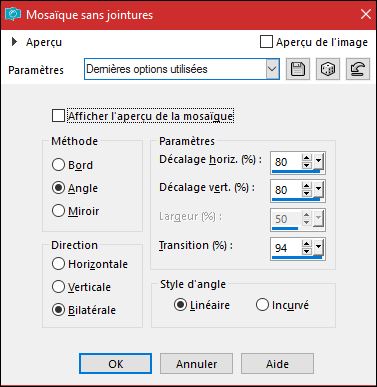The width and height of the screenshot is (377, 387).
Task: Click inside the Décalage vert. value field
Action: [287, 190]
